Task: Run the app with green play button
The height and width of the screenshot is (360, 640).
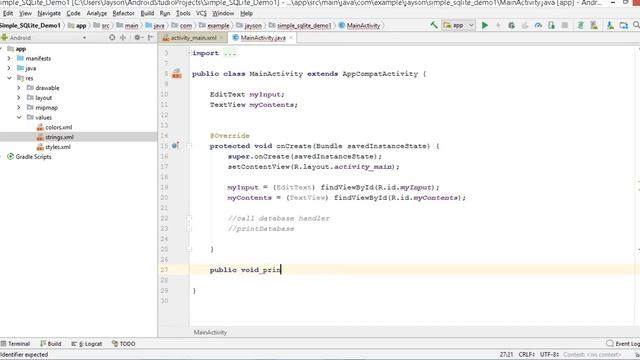Action: pos(484,25)
